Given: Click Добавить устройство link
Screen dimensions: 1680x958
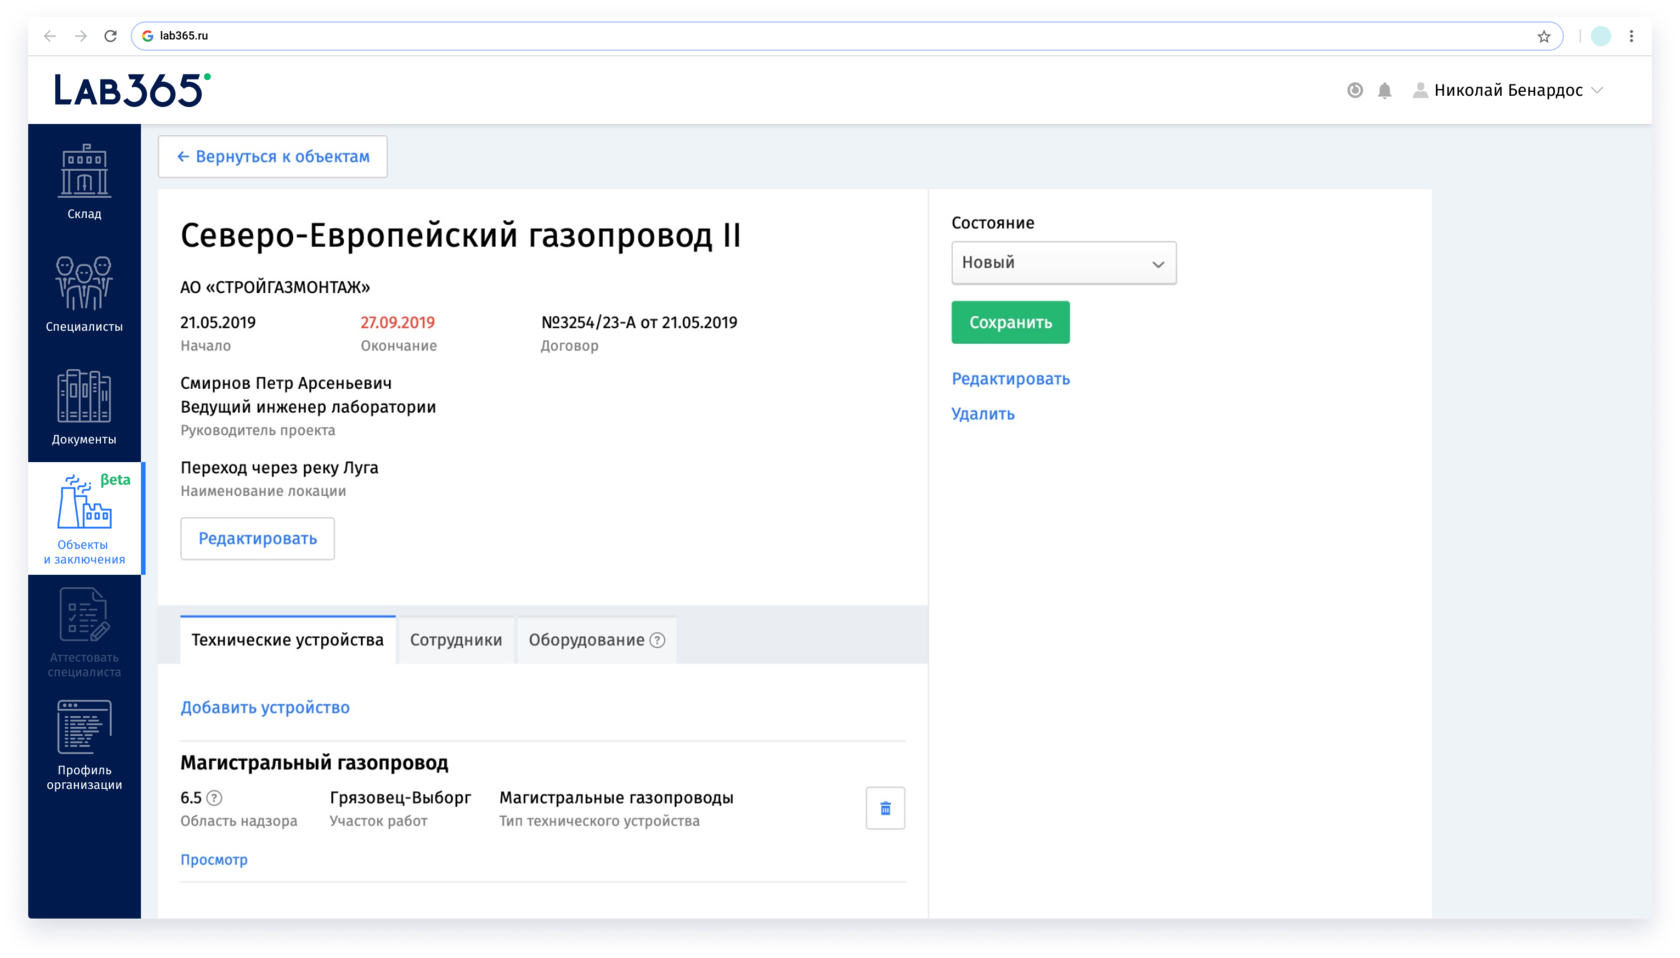Looking at the screenshot, I should tap(265, 708).
